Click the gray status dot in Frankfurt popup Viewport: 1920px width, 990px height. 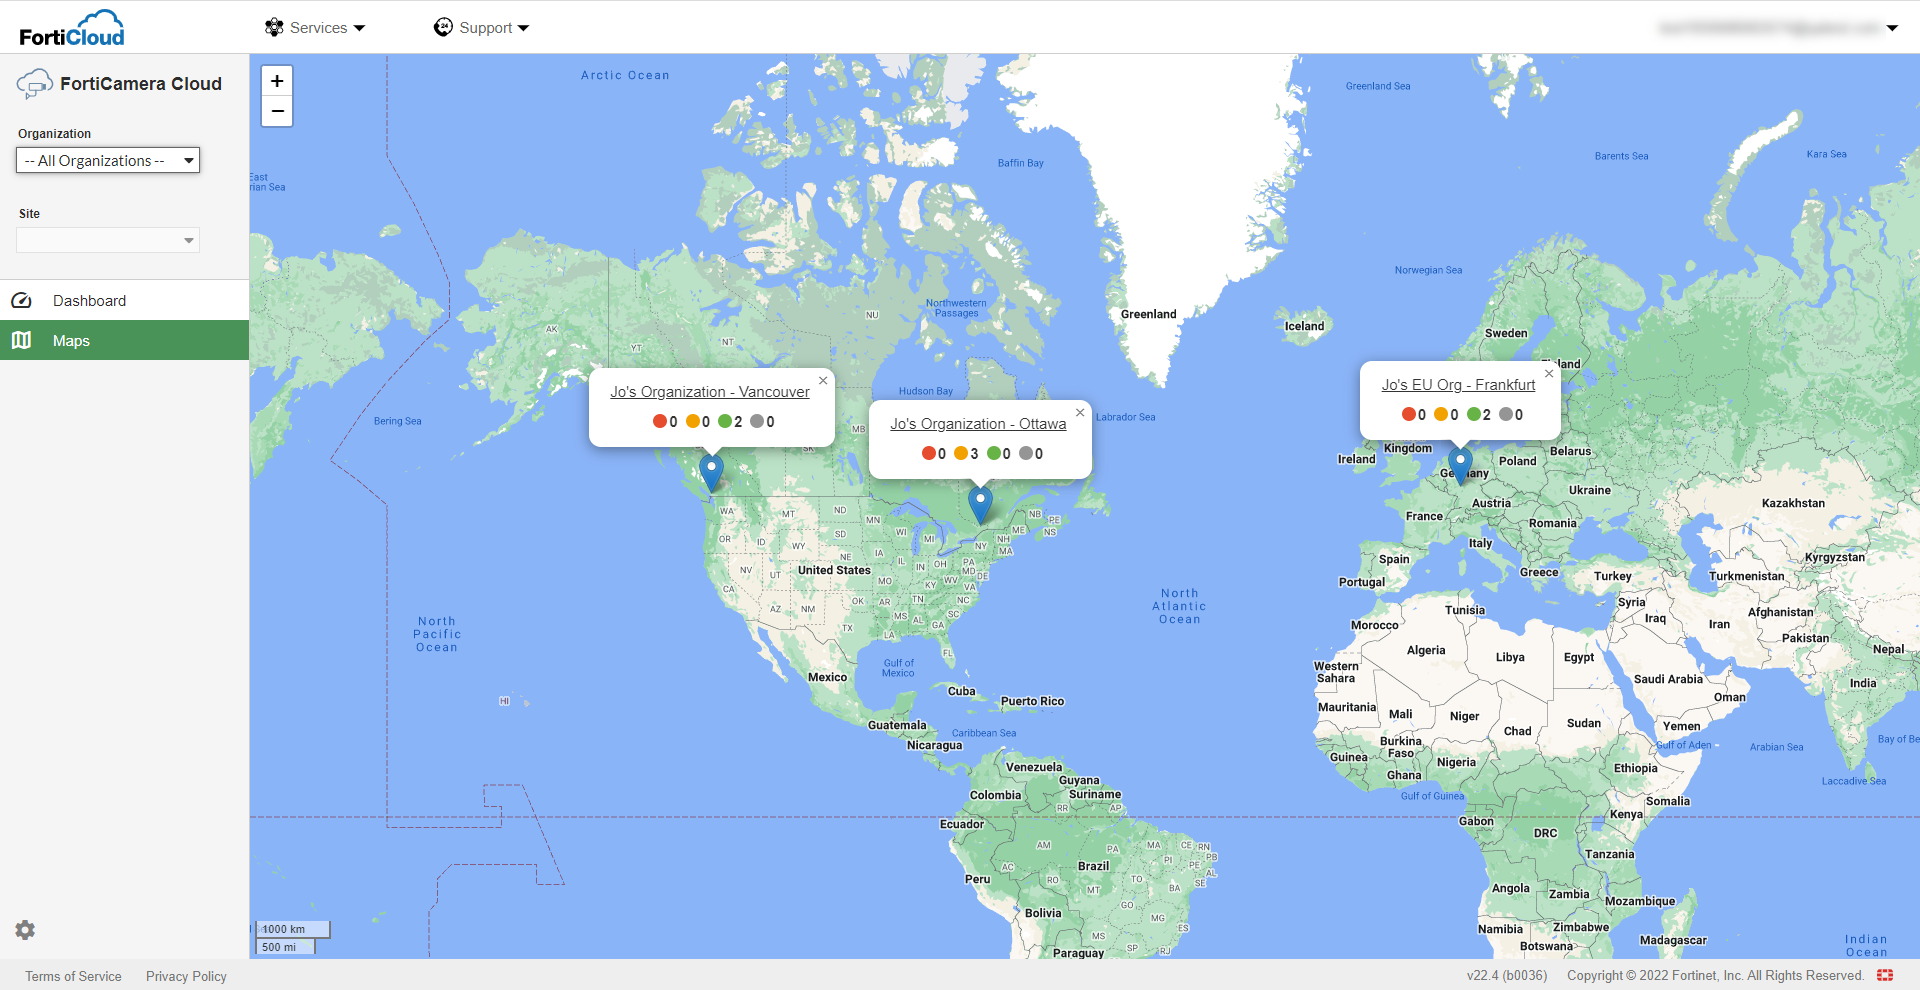(x=1505, y=414)
